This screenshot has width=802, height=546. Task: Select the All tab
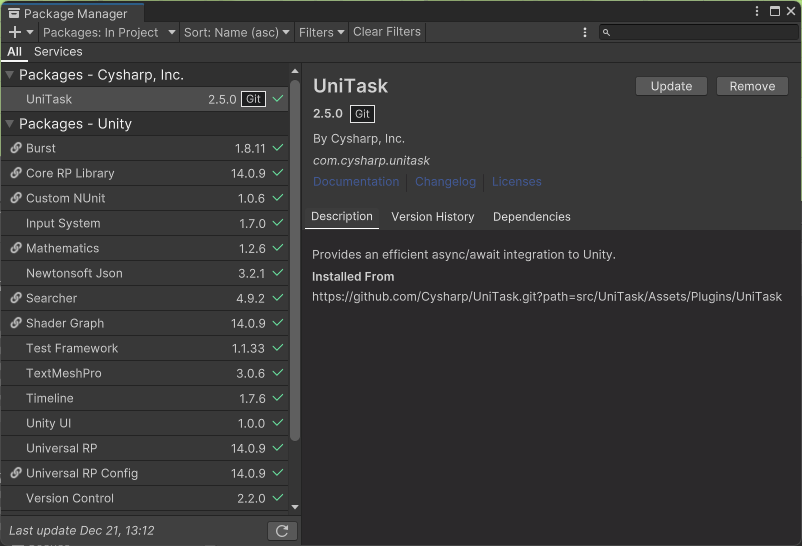coord(14,52)
